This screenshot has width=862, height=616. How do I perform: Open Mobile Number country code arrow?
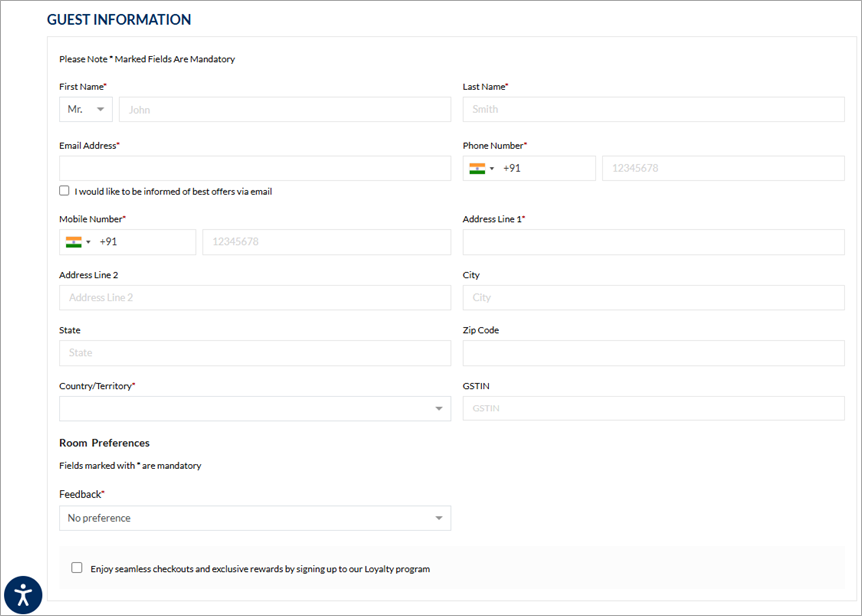click(89, 242)
